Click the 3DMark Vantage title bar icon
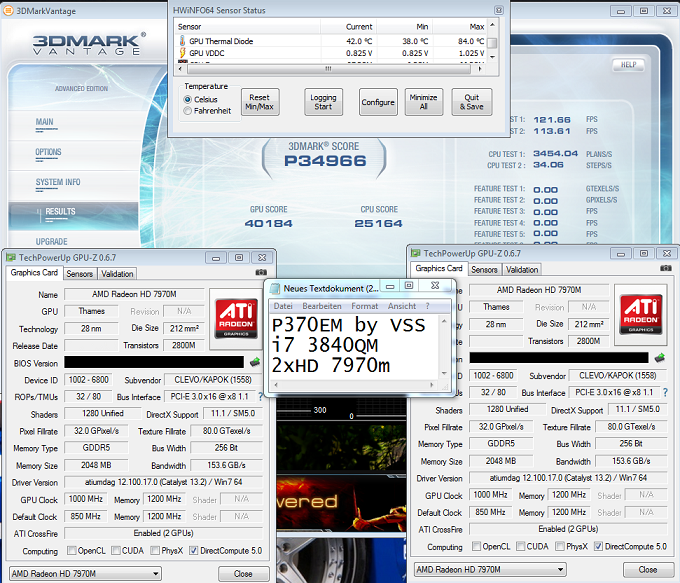The image size is (680, 583). (x=8, y=10)
